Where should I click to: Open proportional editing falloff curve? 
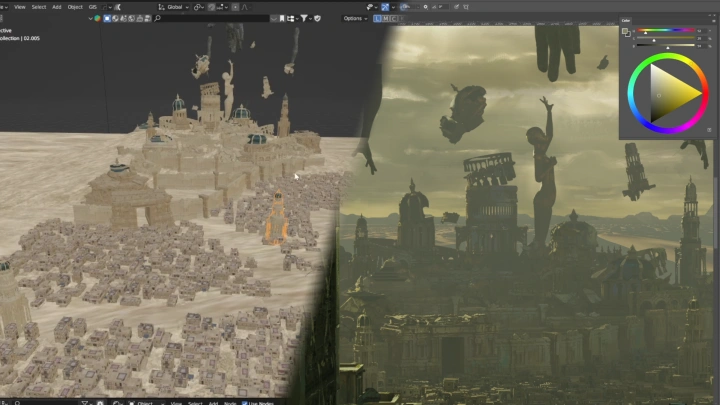point(245,7)
